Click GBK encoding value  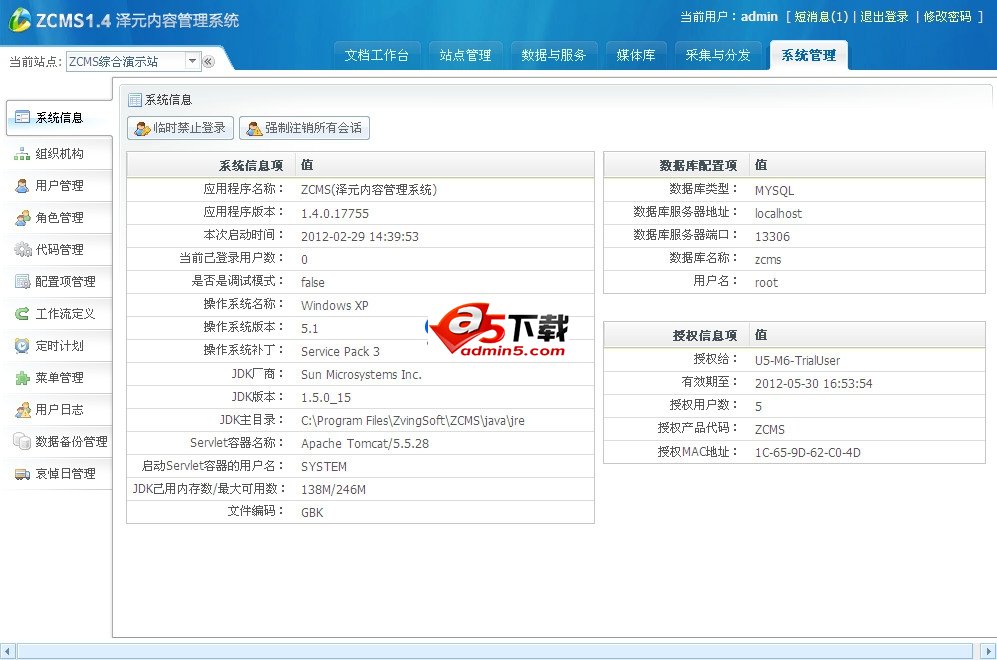[x=312, y=512]
